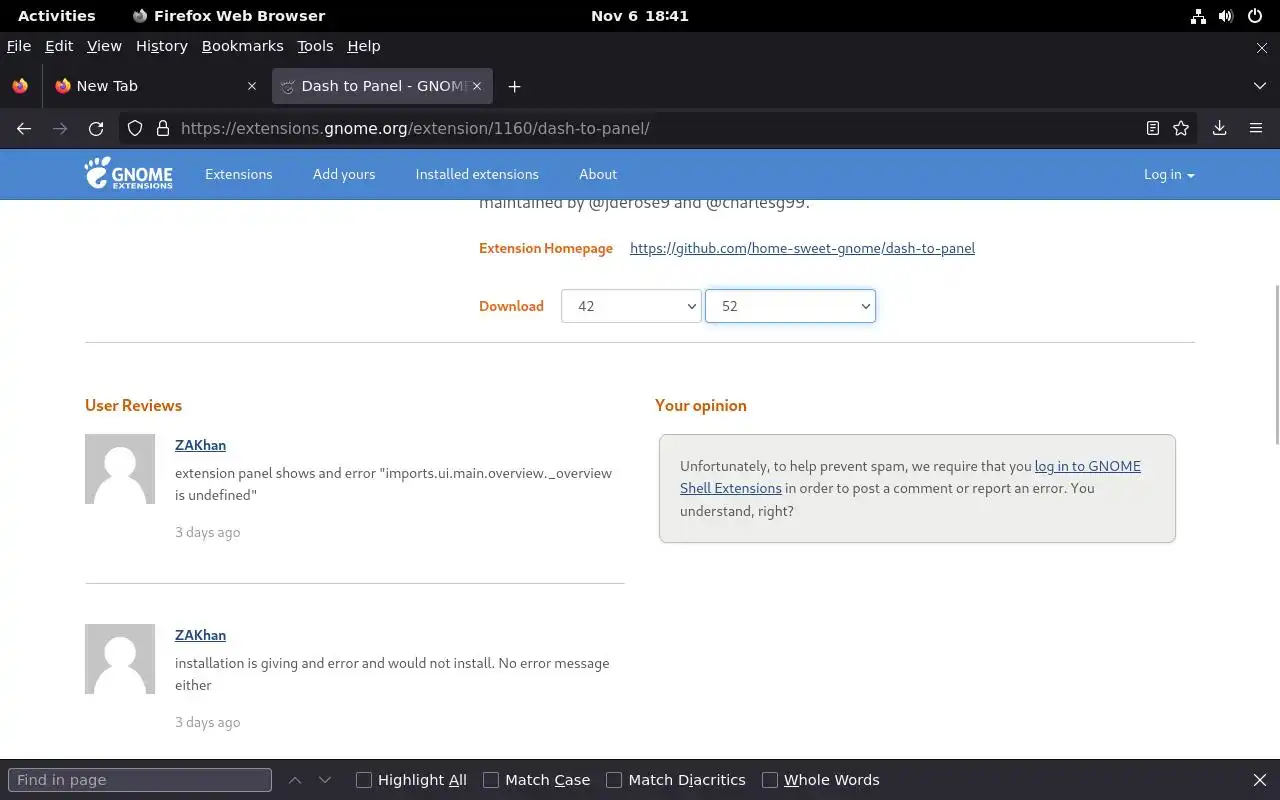Viewport: 1280px width, 800px height.
Task: Click the Download label
Action: click(511, 306)
